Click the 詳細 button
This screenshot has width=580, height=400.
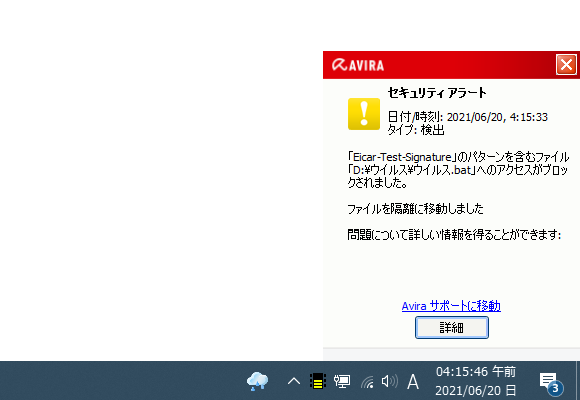[x=452, y=327]
